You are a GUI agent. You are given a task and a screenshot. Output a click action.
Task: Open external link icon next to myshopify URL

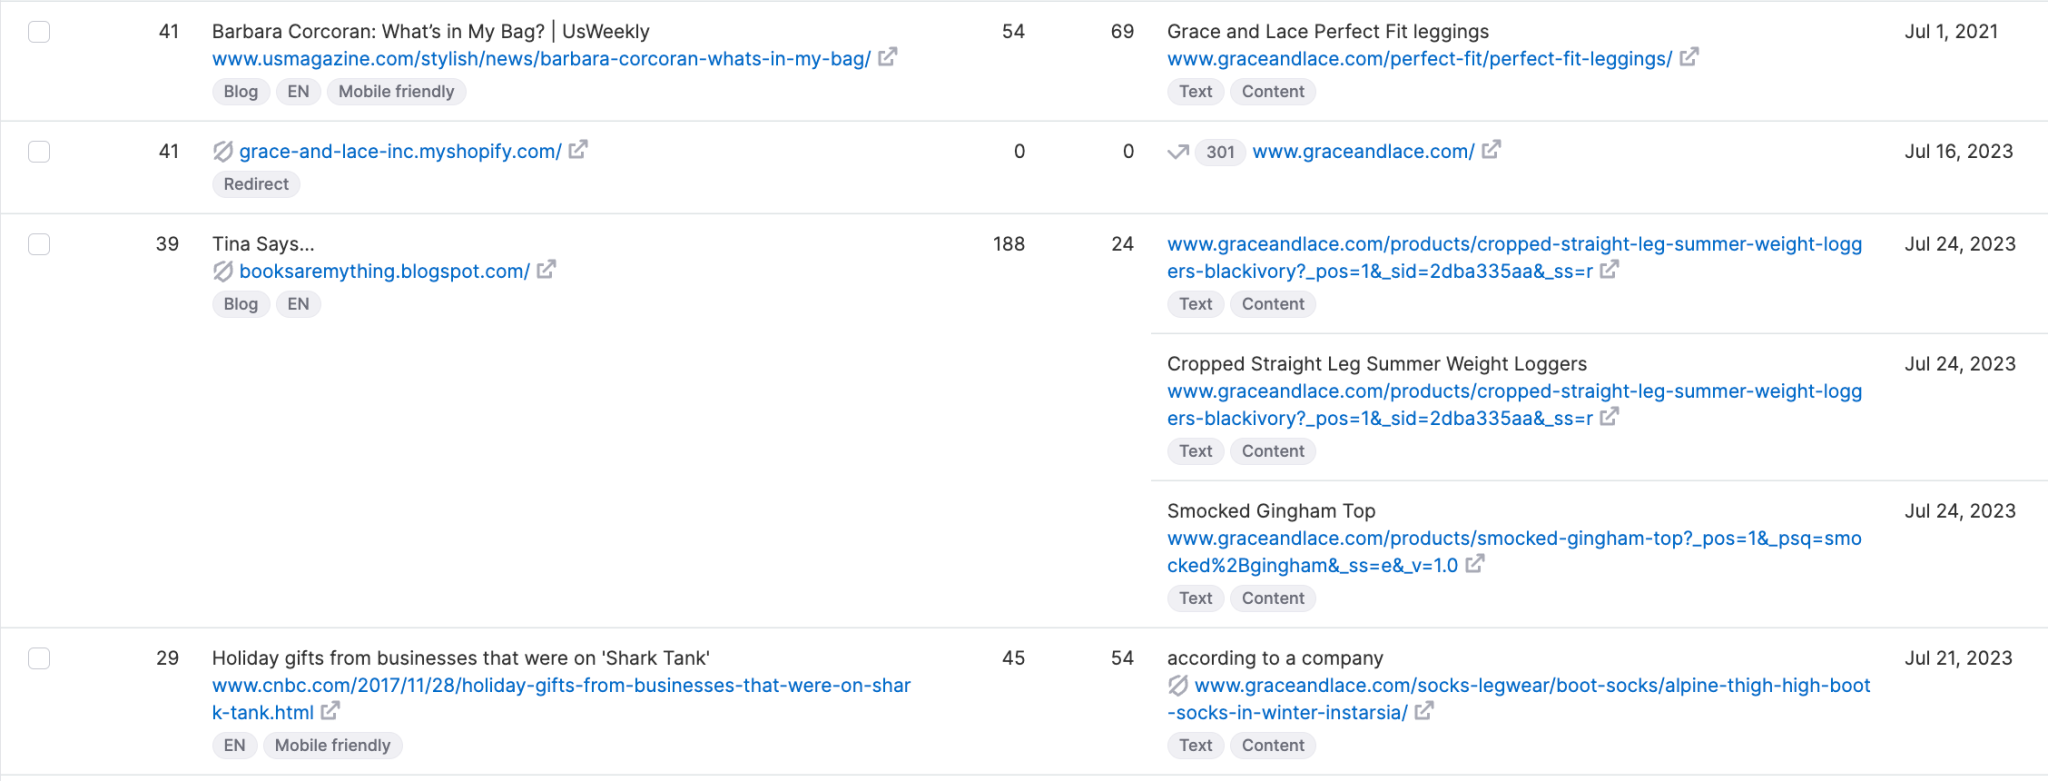(x=578, y=150)
